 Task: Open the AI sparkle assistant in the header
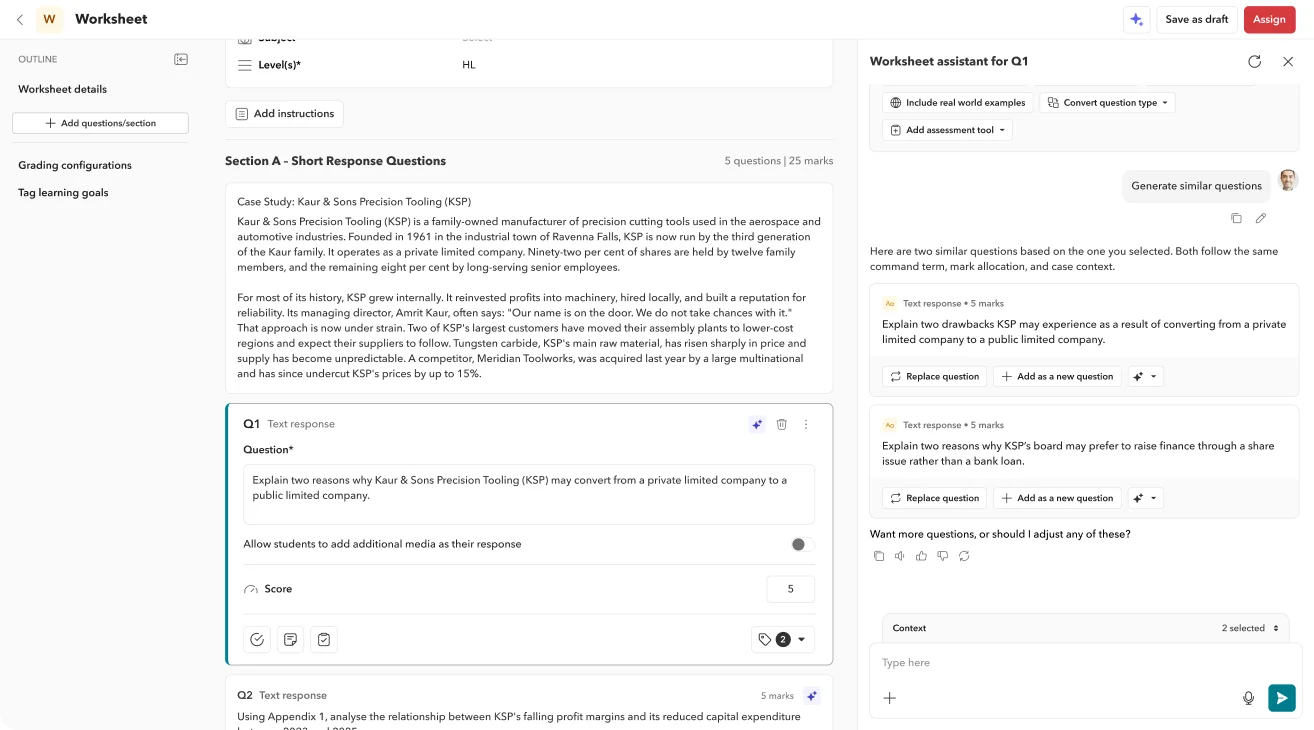pyautogui.click(x=1136, y=19)
